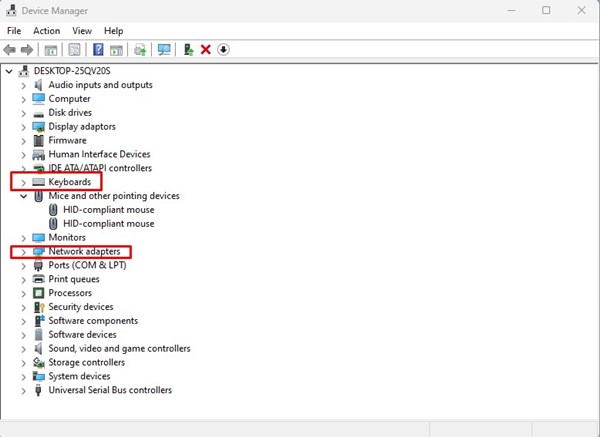Click the show/hide console tree icon
Screen dimensions: 600x437
point(51,50)
